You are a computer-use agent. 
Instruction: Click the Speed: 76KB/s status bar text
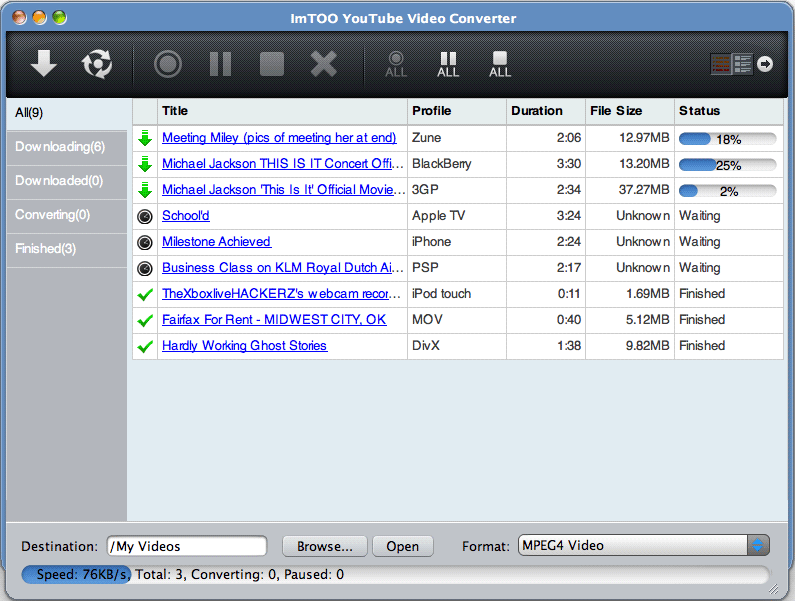(x=83, y=574)
